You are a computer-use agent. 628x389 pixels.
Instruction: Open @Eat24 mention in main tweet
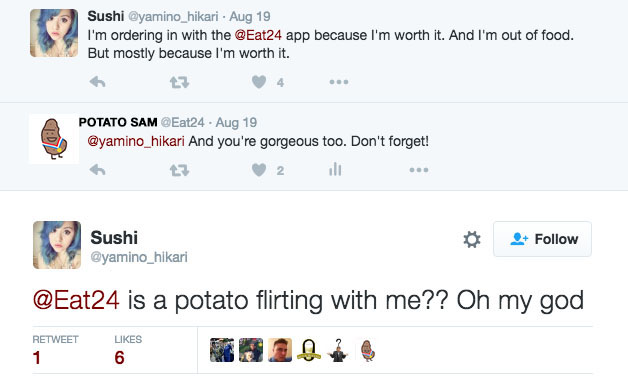[76, 300]
